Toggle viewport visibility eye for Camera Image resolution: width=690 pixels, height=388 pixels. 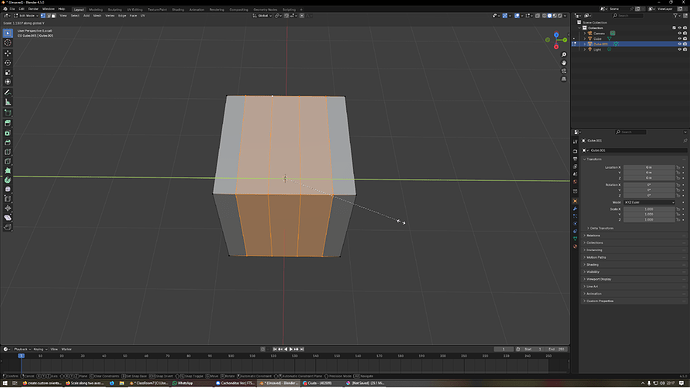pos(679,33)
